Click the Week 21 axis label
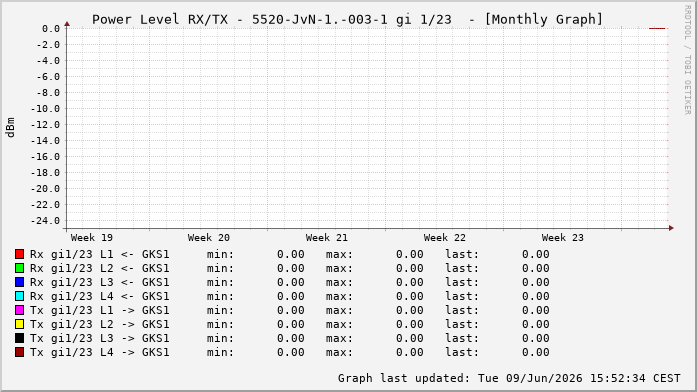 [326, 238]
